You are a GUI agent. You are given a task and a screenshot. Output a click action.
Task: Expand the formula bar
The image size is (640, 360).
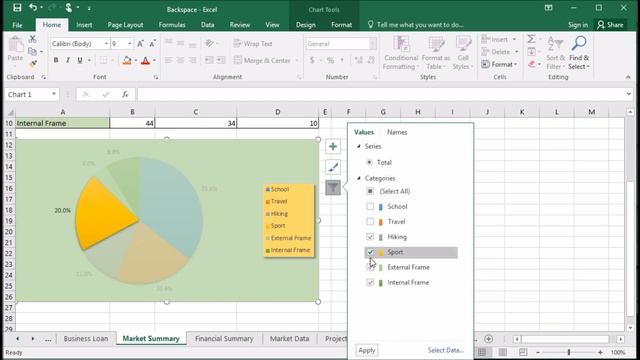coord(629,94)
